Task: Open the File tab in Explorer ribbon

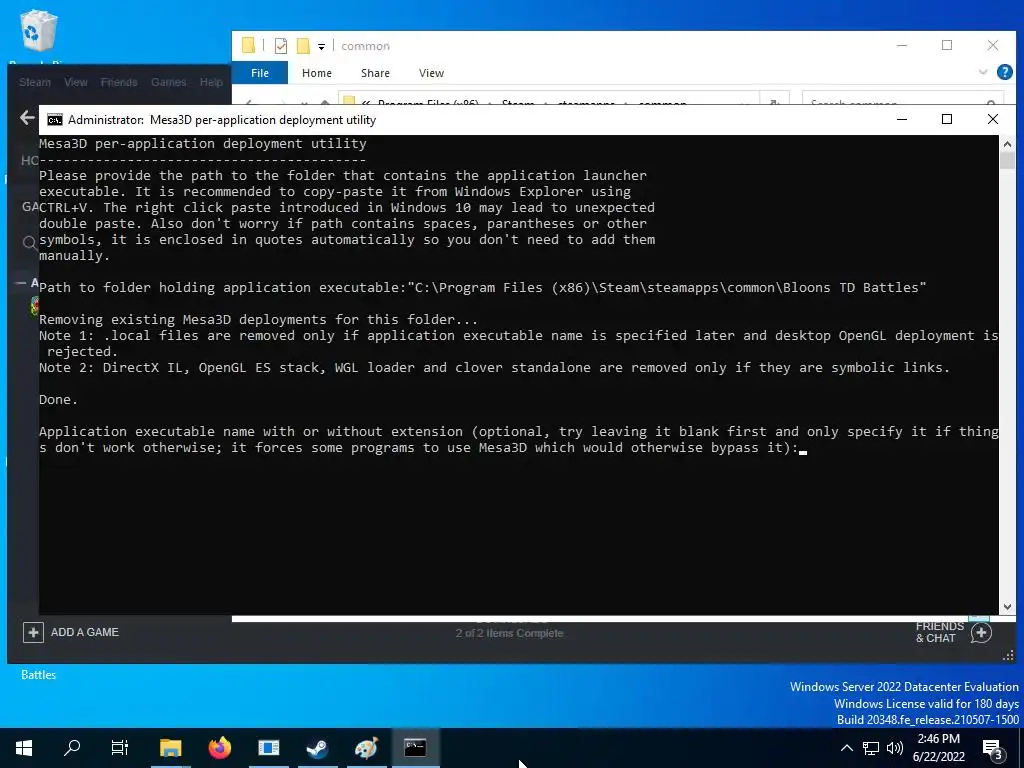Action: (x=260, y=73)
